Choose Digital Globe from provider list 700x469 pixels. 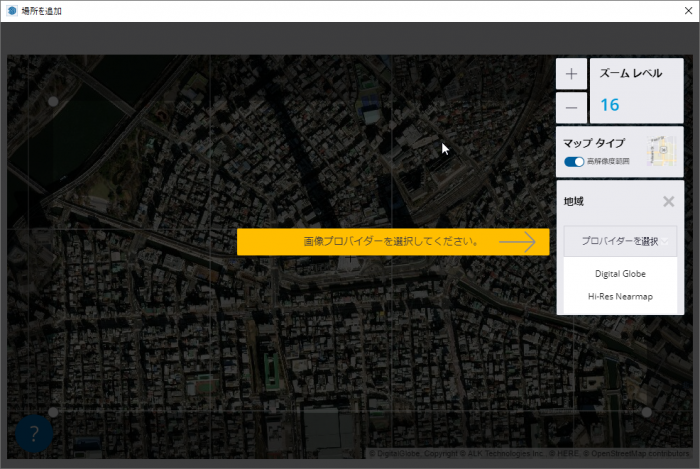620,273
